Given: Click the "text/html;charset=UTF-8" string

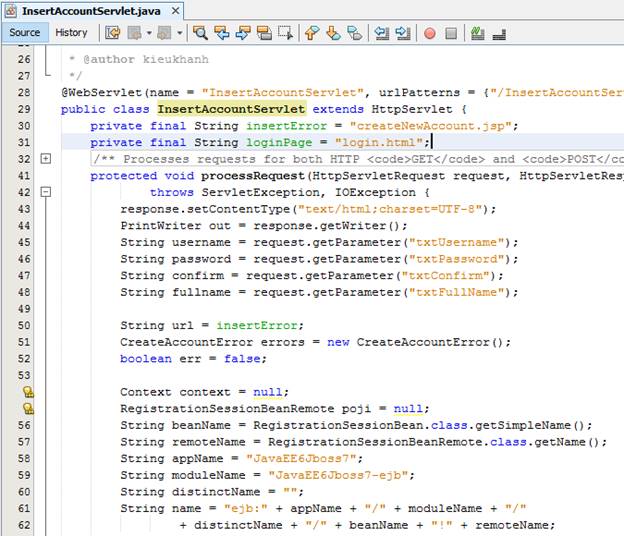Looking at the screenshot, I should pos(390,209).
